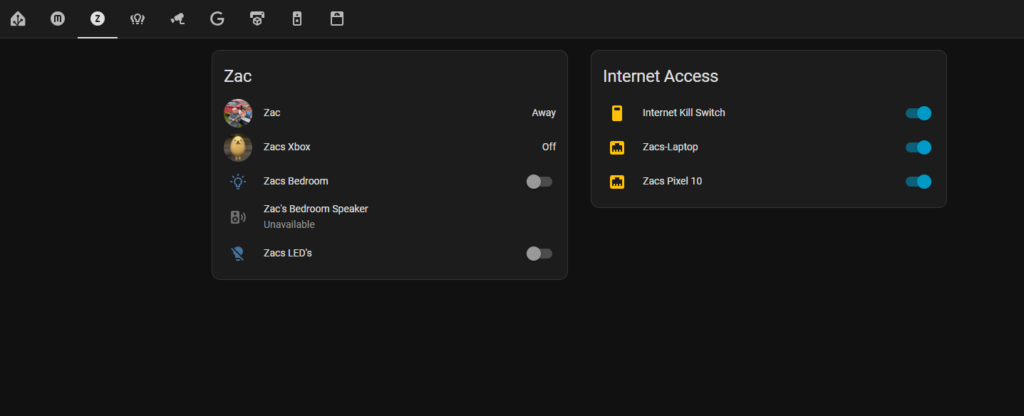Open the lights view with bulb icon
The image size is (1024, 416).
point(137,18)
